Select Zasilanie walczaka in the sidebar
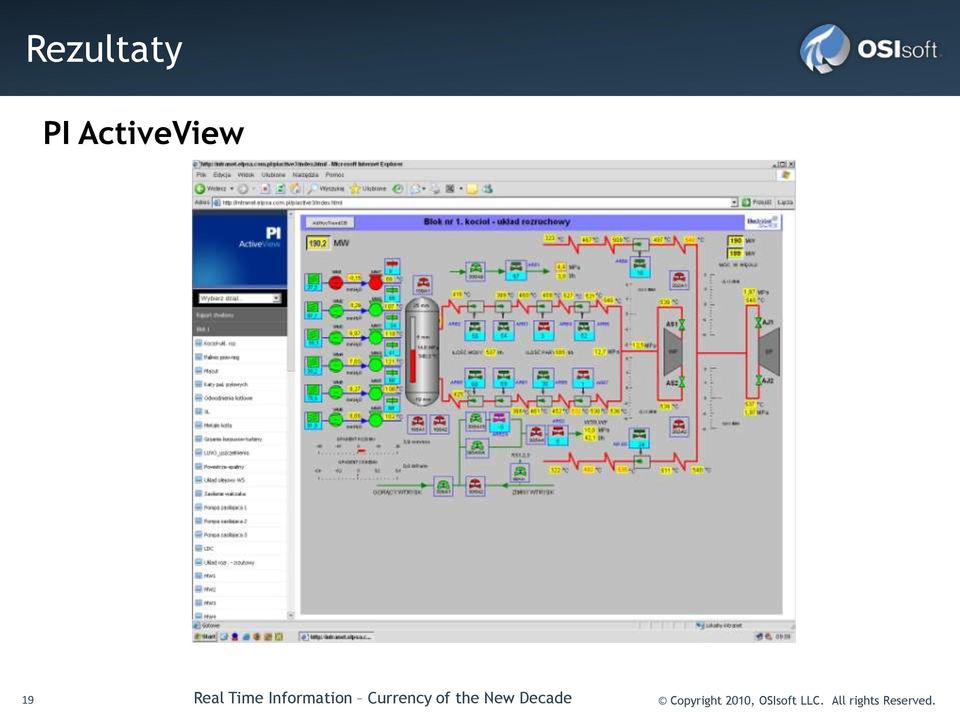Viewport: 960px width, 712px height. [225, 493]
